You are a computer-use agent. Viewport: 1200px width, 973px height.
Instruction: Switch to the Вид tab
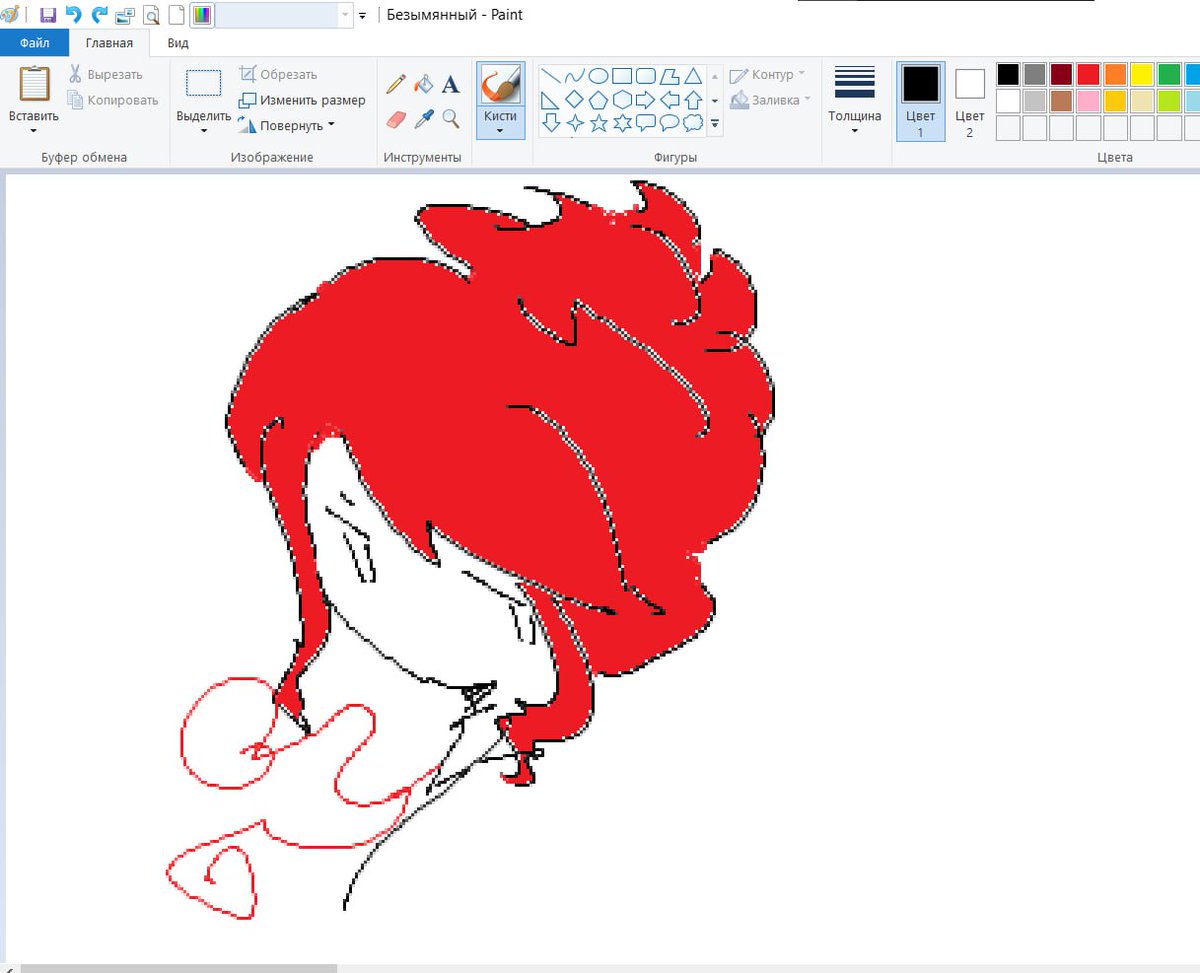[178, 43]
